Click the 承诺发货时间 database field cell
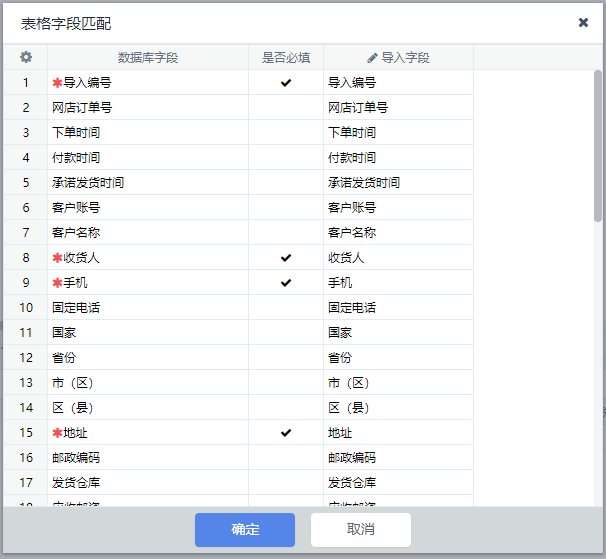 [148, 183]
